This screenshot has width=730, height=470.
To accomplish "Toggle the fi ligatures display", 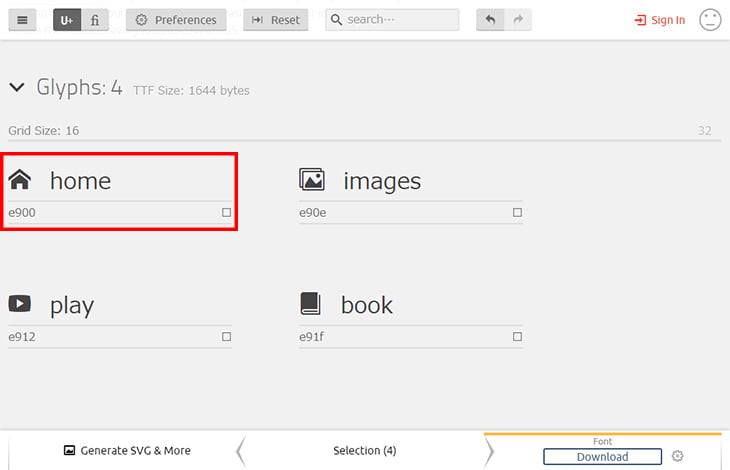I will 95,20.
